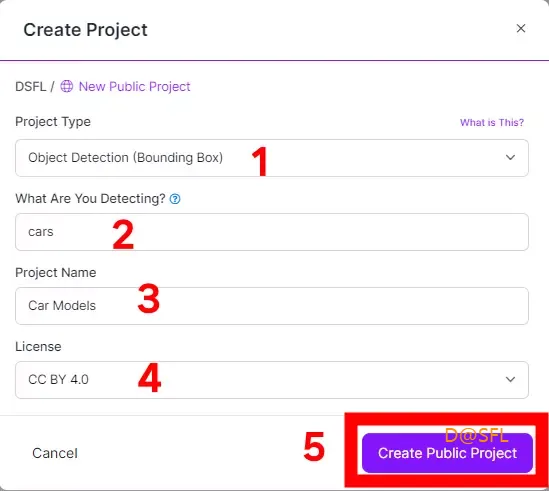Open the Object Detection (Bounding Box) selector
Viewport: 549px width, 491px height.
click(272, 158)
